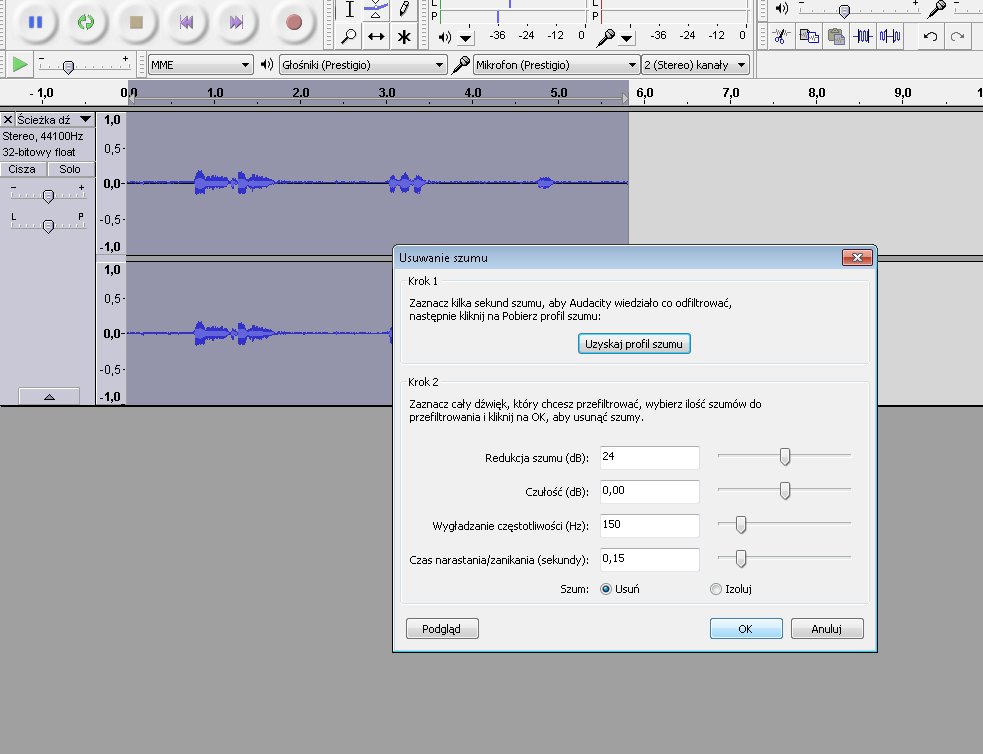The image size is (983, 754).
Task: Click the Cut scissors icon
Action: (x=781, y=36)
